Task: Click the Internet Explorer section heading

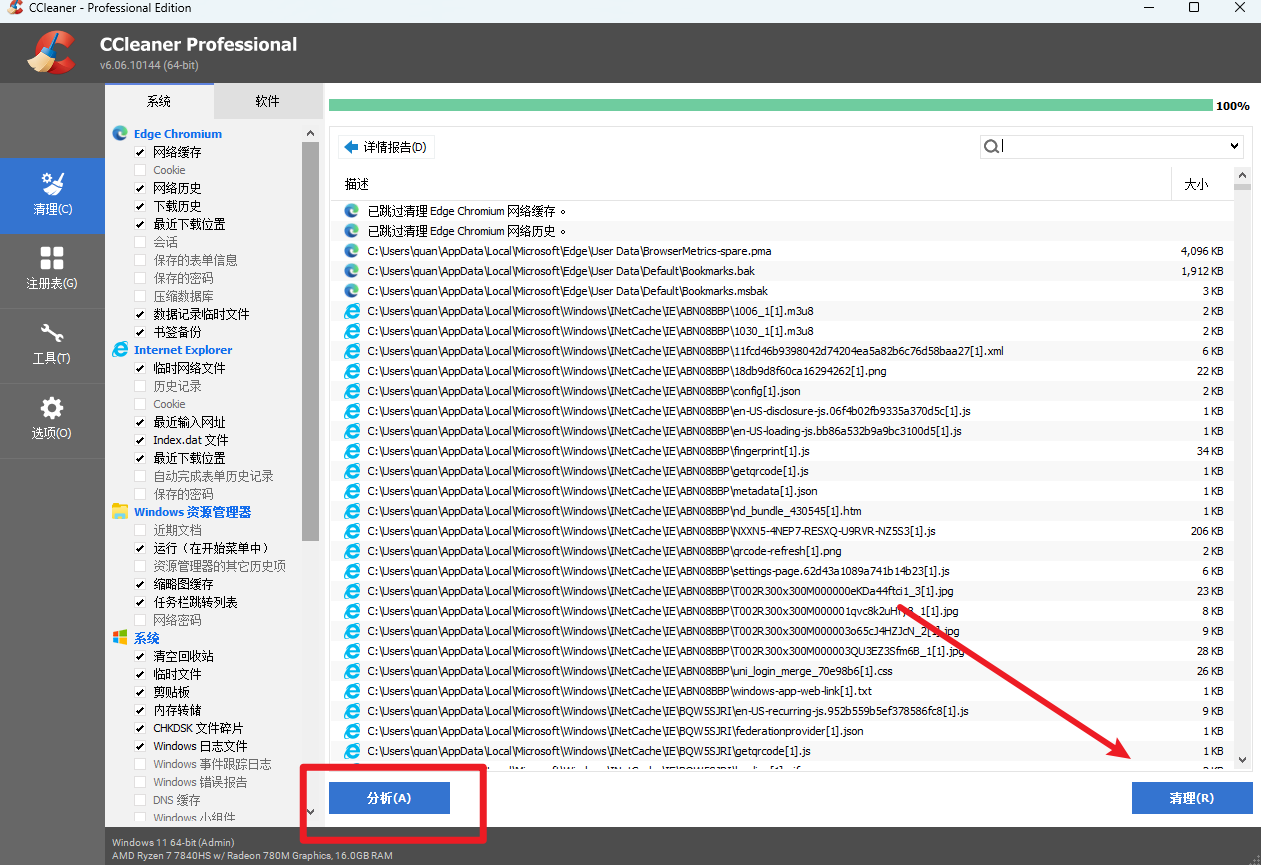Action: coord(183,350)
